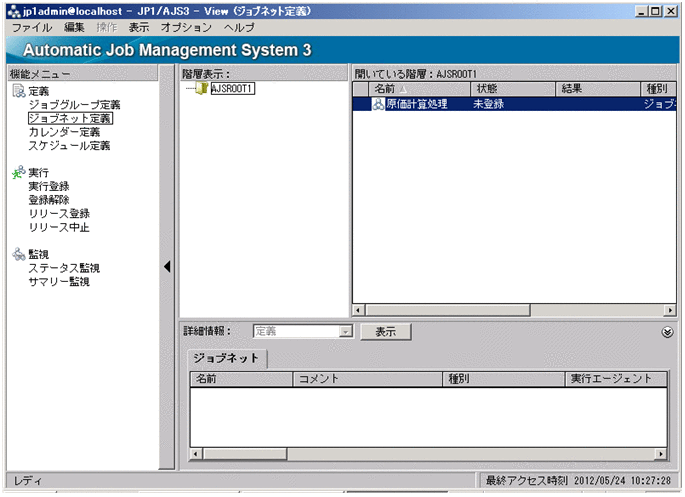Screen dimensions: 685x497
Task: Click the 実行 heading text in function menu
Action: 39,173
